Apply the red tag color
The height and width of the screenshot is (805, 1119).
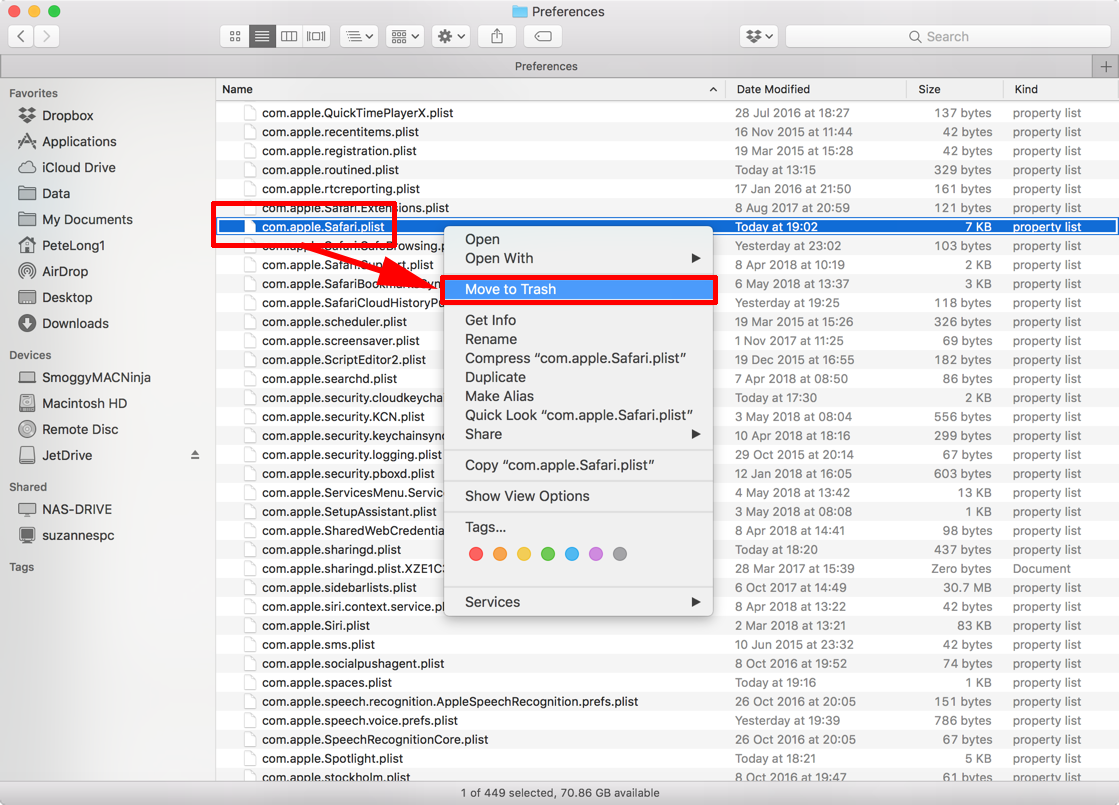coord(476,554)
